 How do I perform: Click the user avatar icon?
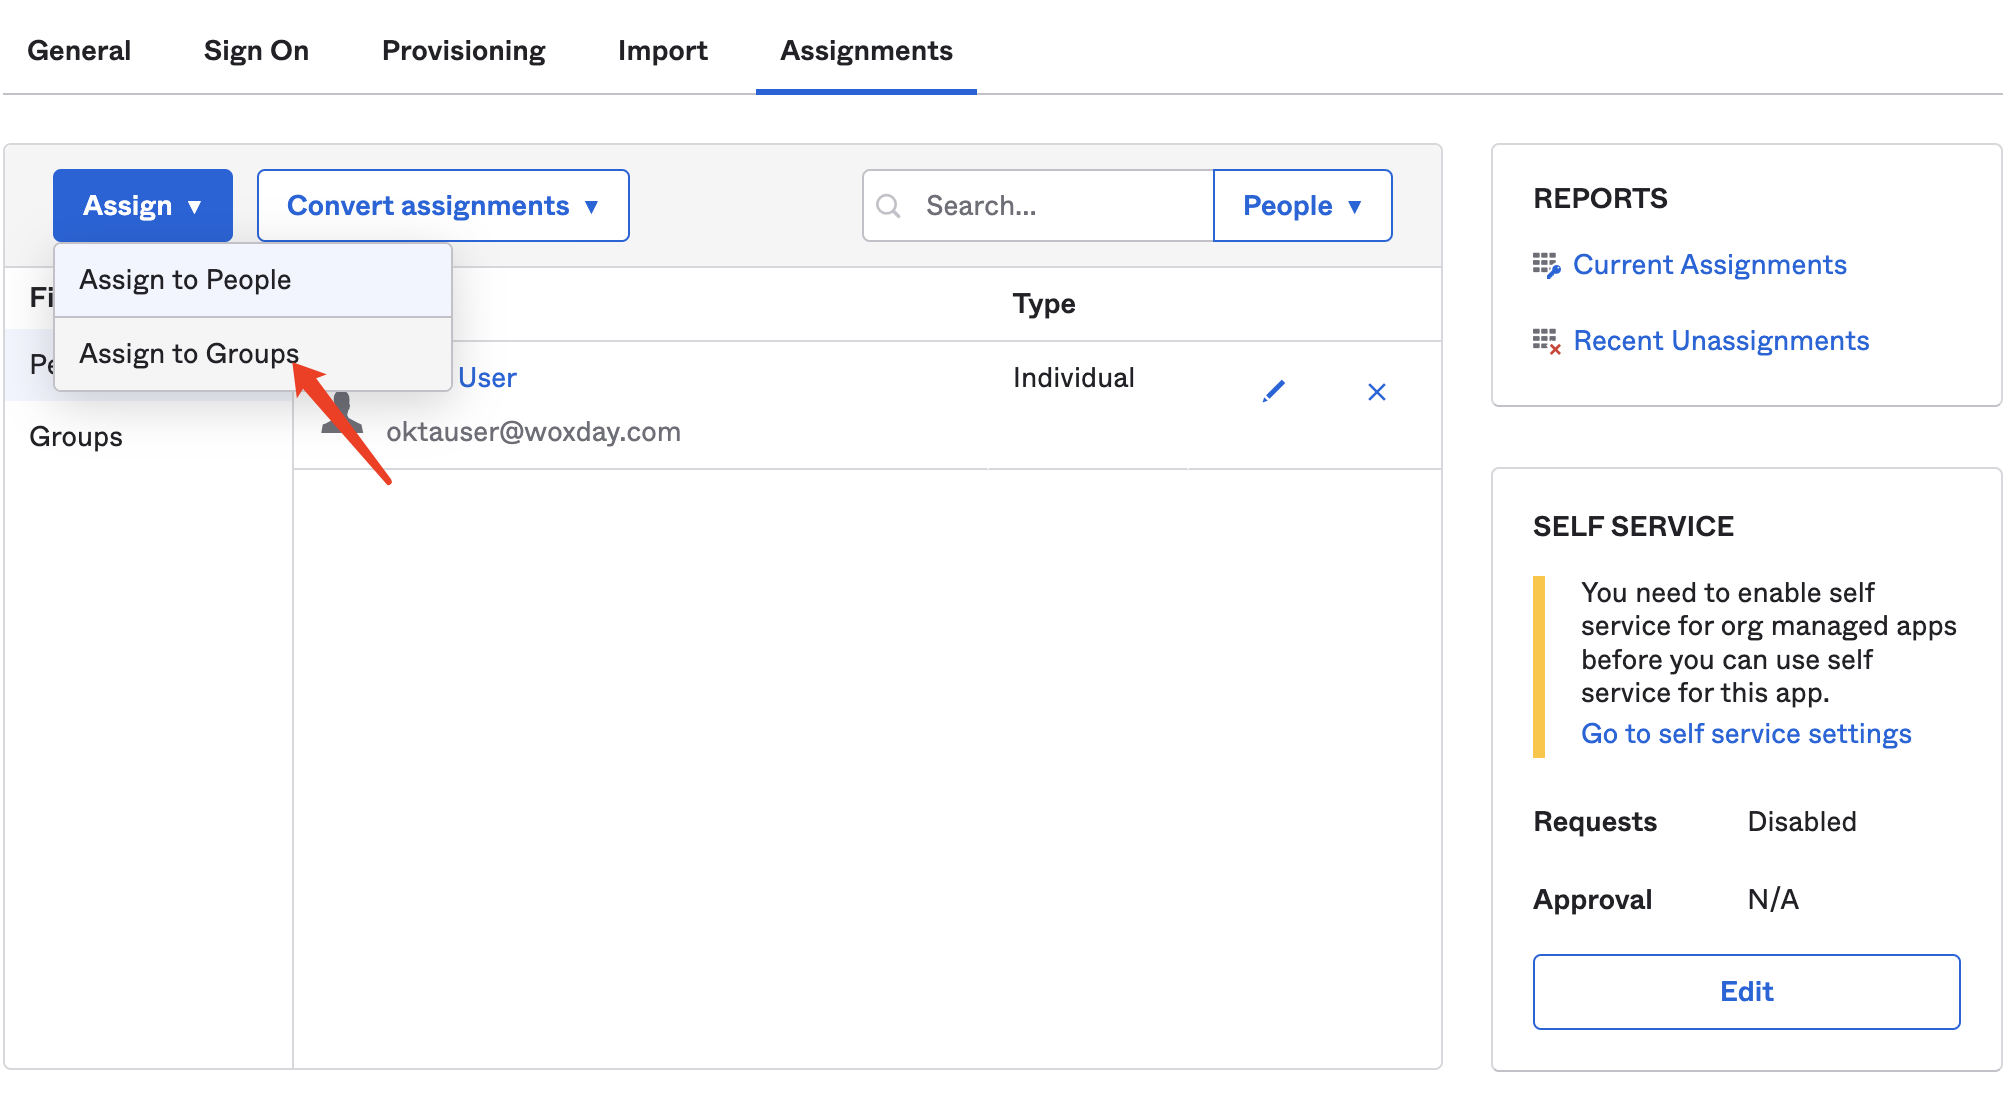tap(342, 412)
